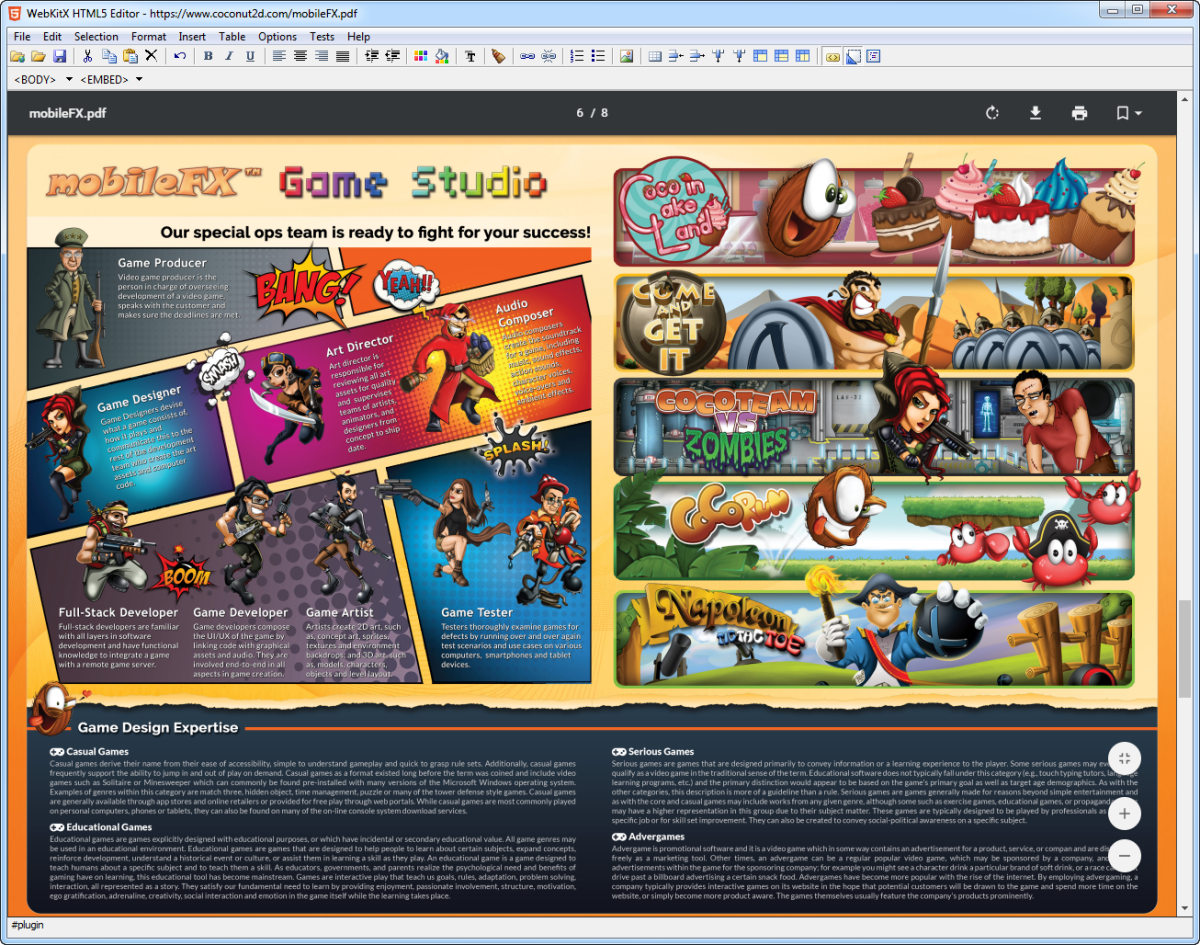1200x945 pixels.
Task: Click the open-folder icon beside the Save icon
Action: coord(38,56)
